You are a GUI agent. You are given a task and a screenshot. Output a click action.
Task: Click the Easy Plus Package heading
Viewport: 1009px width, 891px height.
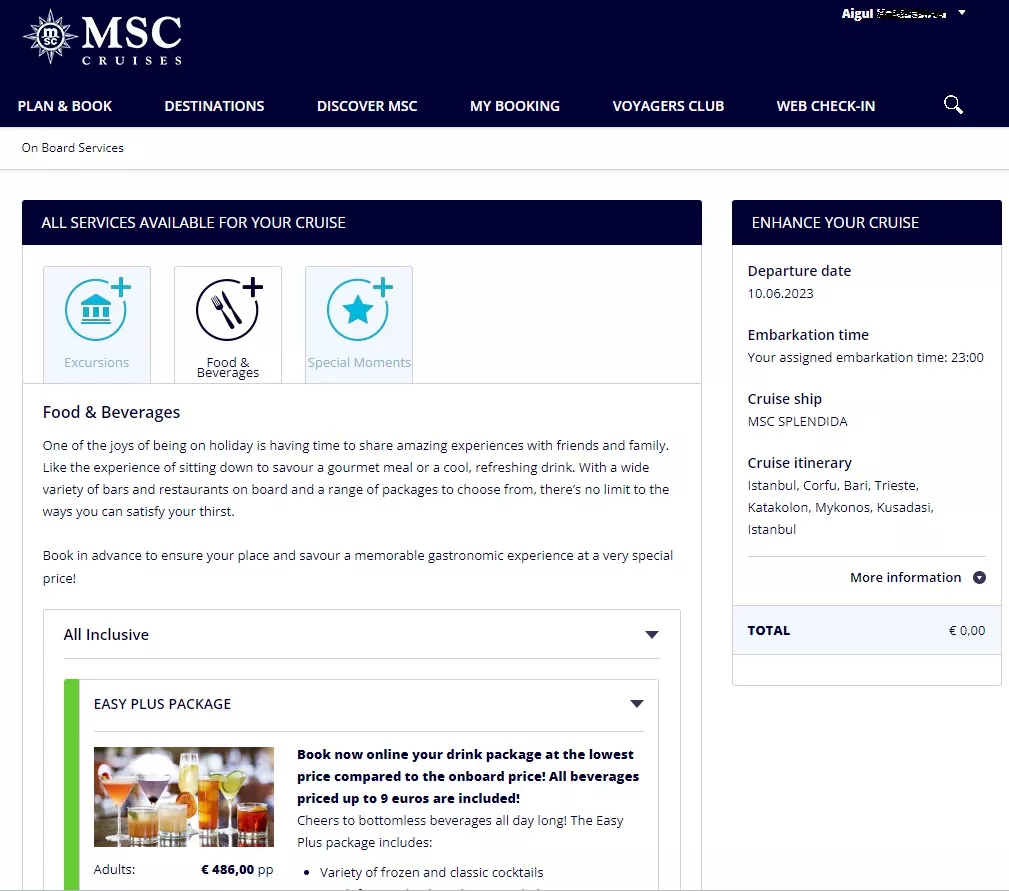pos(162,704)
